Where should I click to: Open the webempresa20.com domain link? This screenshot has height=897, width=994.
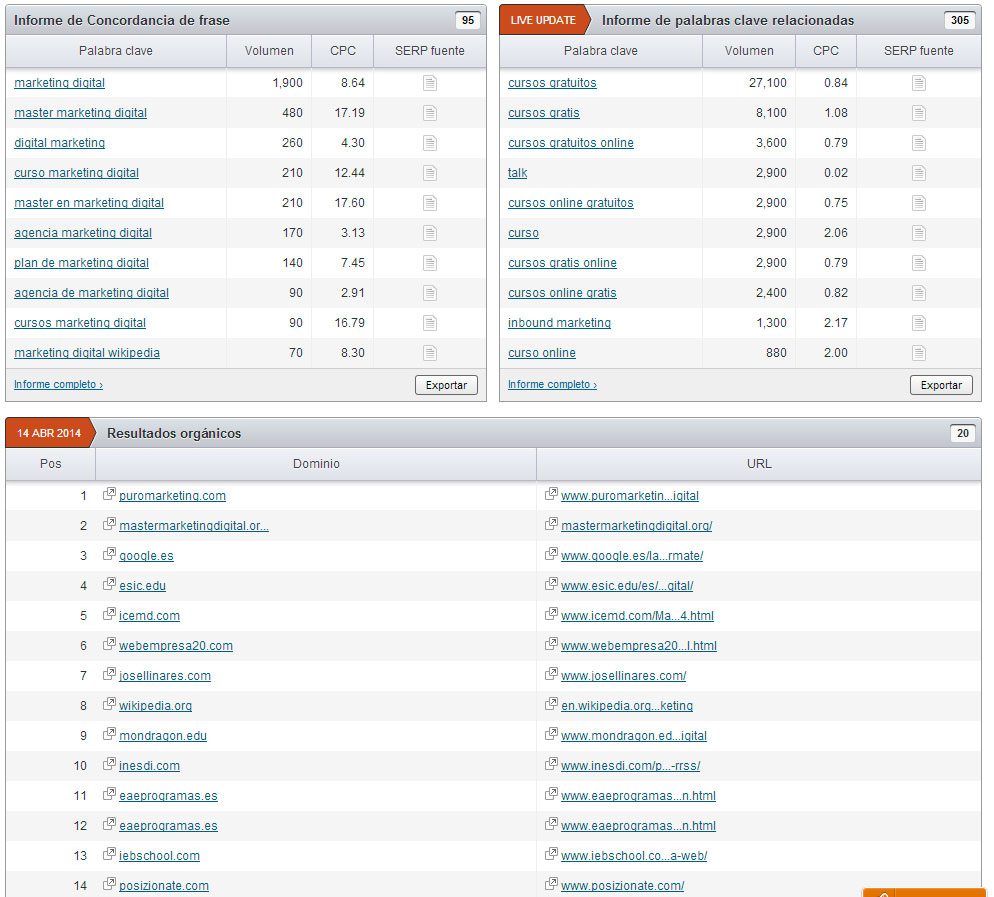(x=176, y=645)
